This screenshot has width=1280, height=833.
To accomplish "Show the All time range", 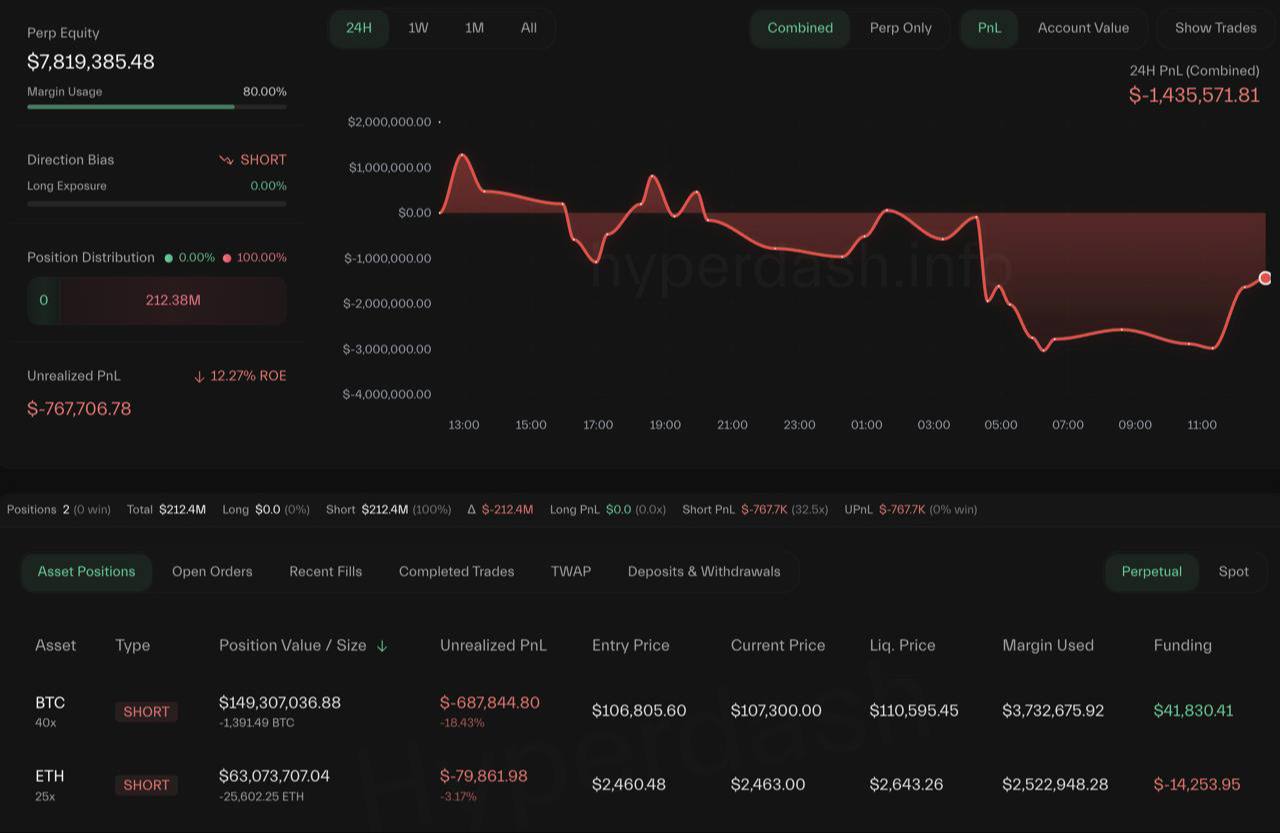I will click(529, 28).
